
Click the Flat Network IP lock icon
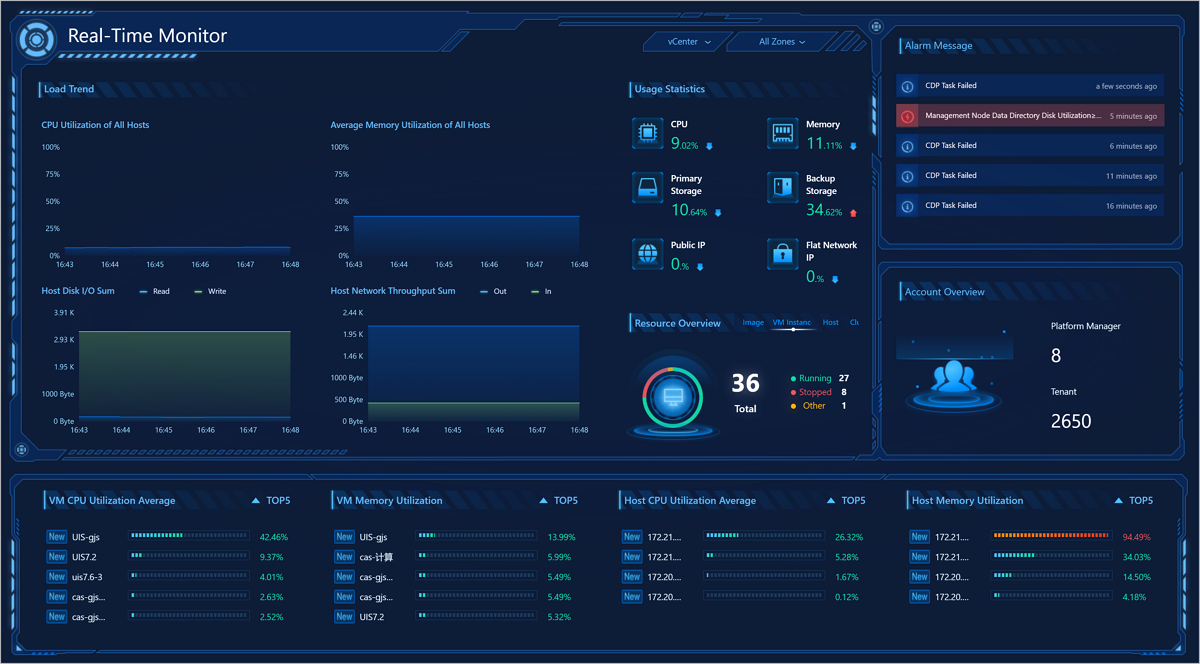click(783, 254)
